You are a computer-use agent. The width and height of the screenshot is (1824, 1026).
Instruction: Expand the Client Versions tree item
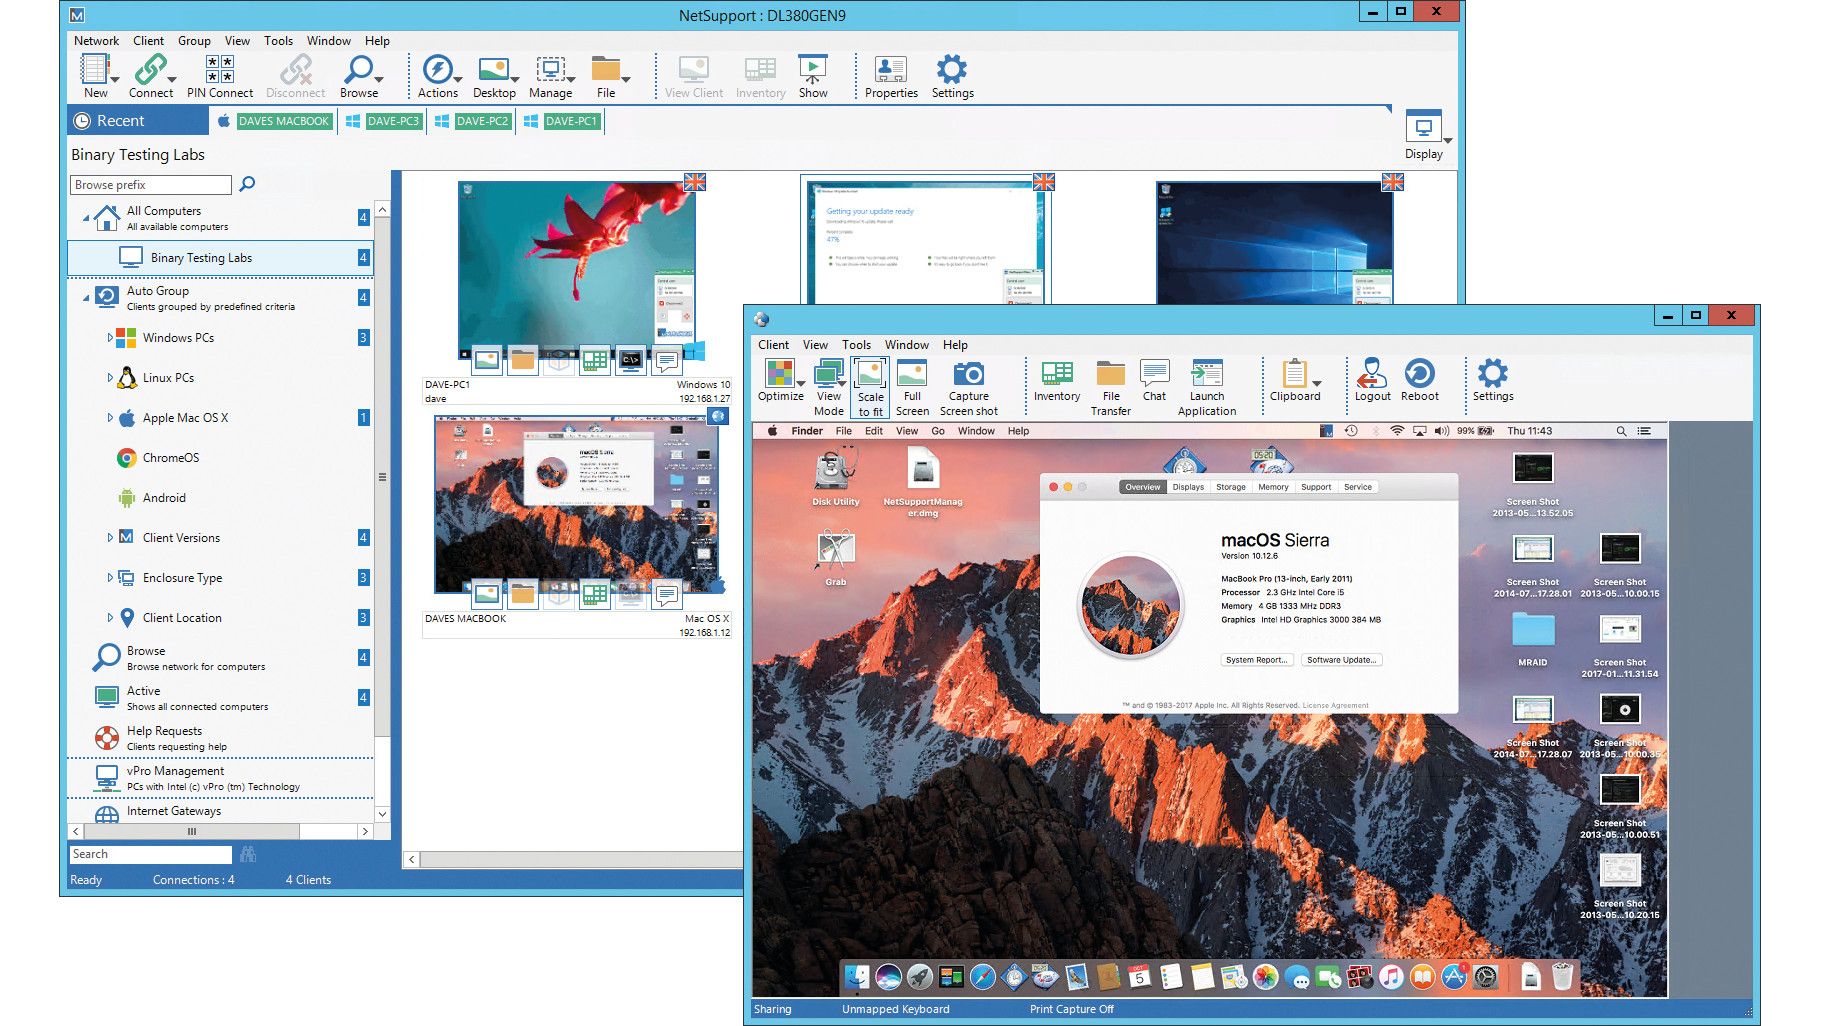(111, 538)
